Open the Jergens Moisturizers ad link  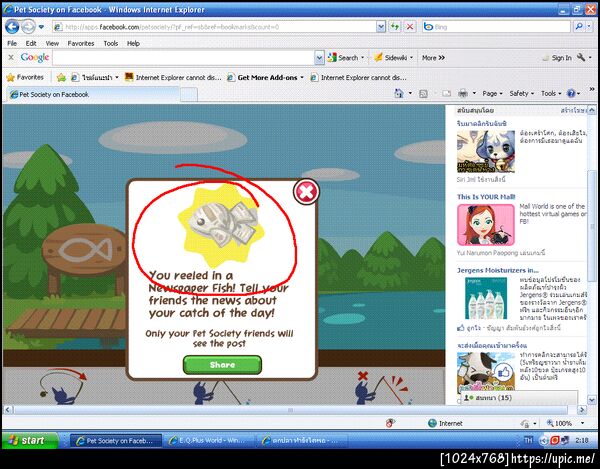(497, 270)
